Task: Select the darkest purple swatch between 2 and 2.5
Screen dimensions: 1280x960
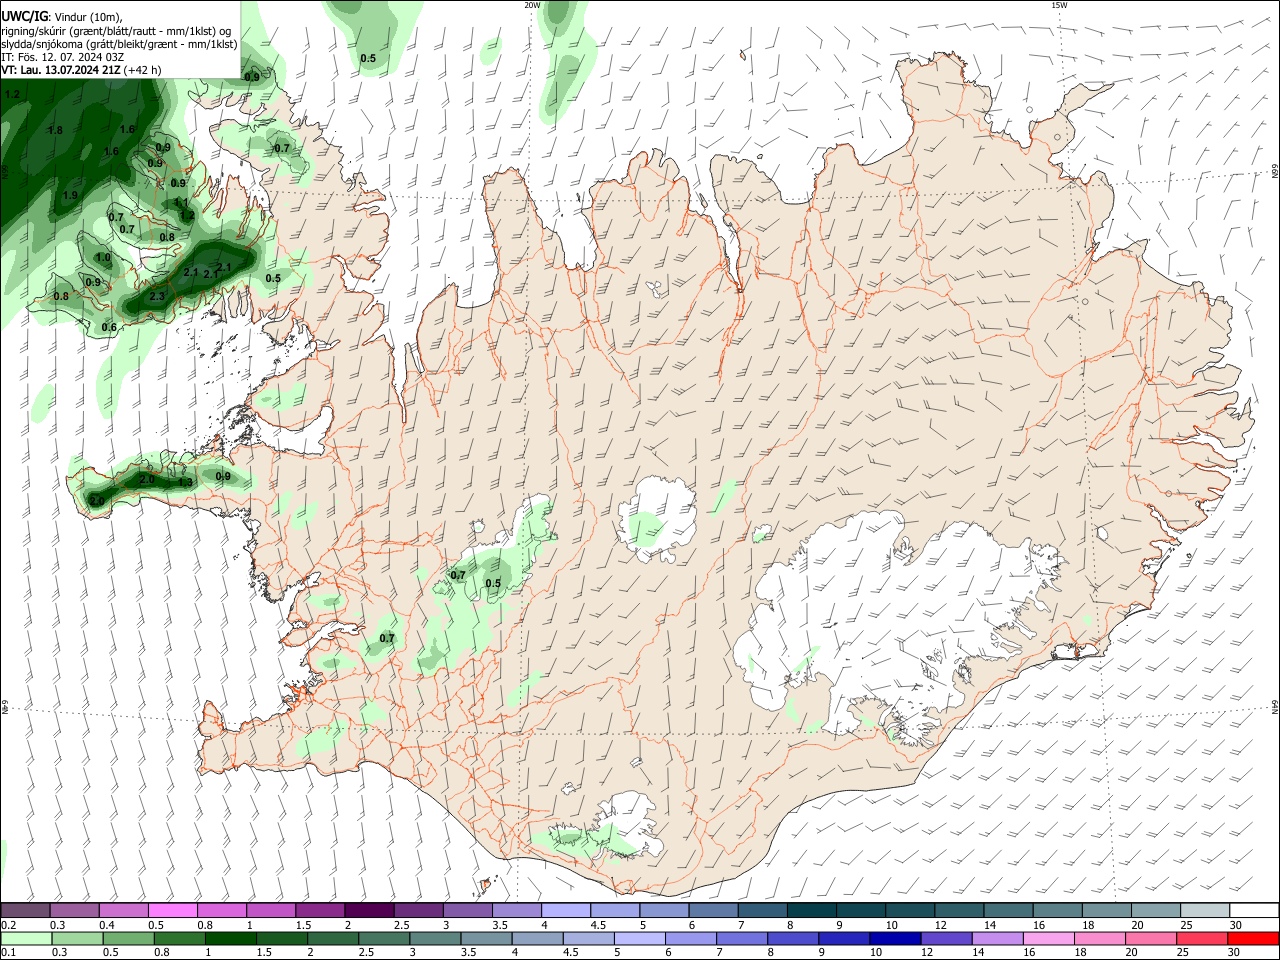Action: [369, 911]
